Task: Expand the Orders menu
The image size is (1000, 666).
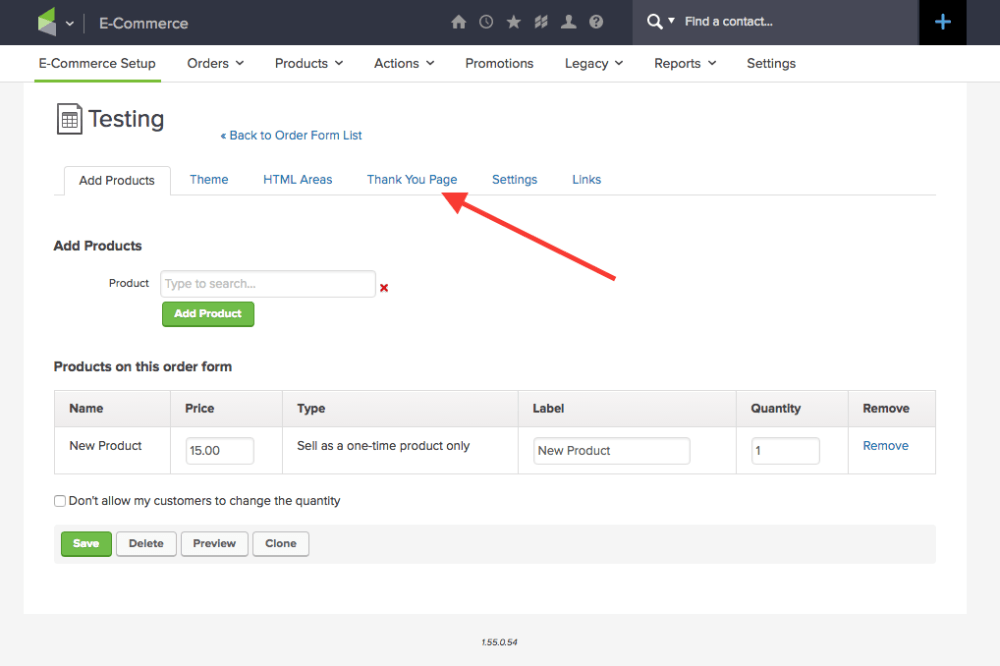Action: 216,63
